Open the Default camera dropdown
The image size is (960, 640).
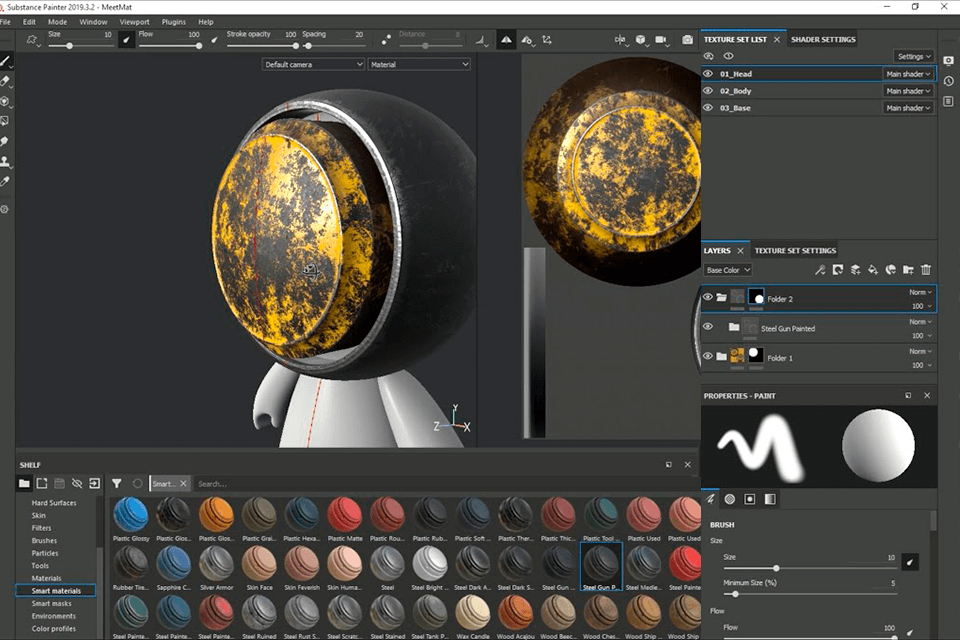click(313, 63)
